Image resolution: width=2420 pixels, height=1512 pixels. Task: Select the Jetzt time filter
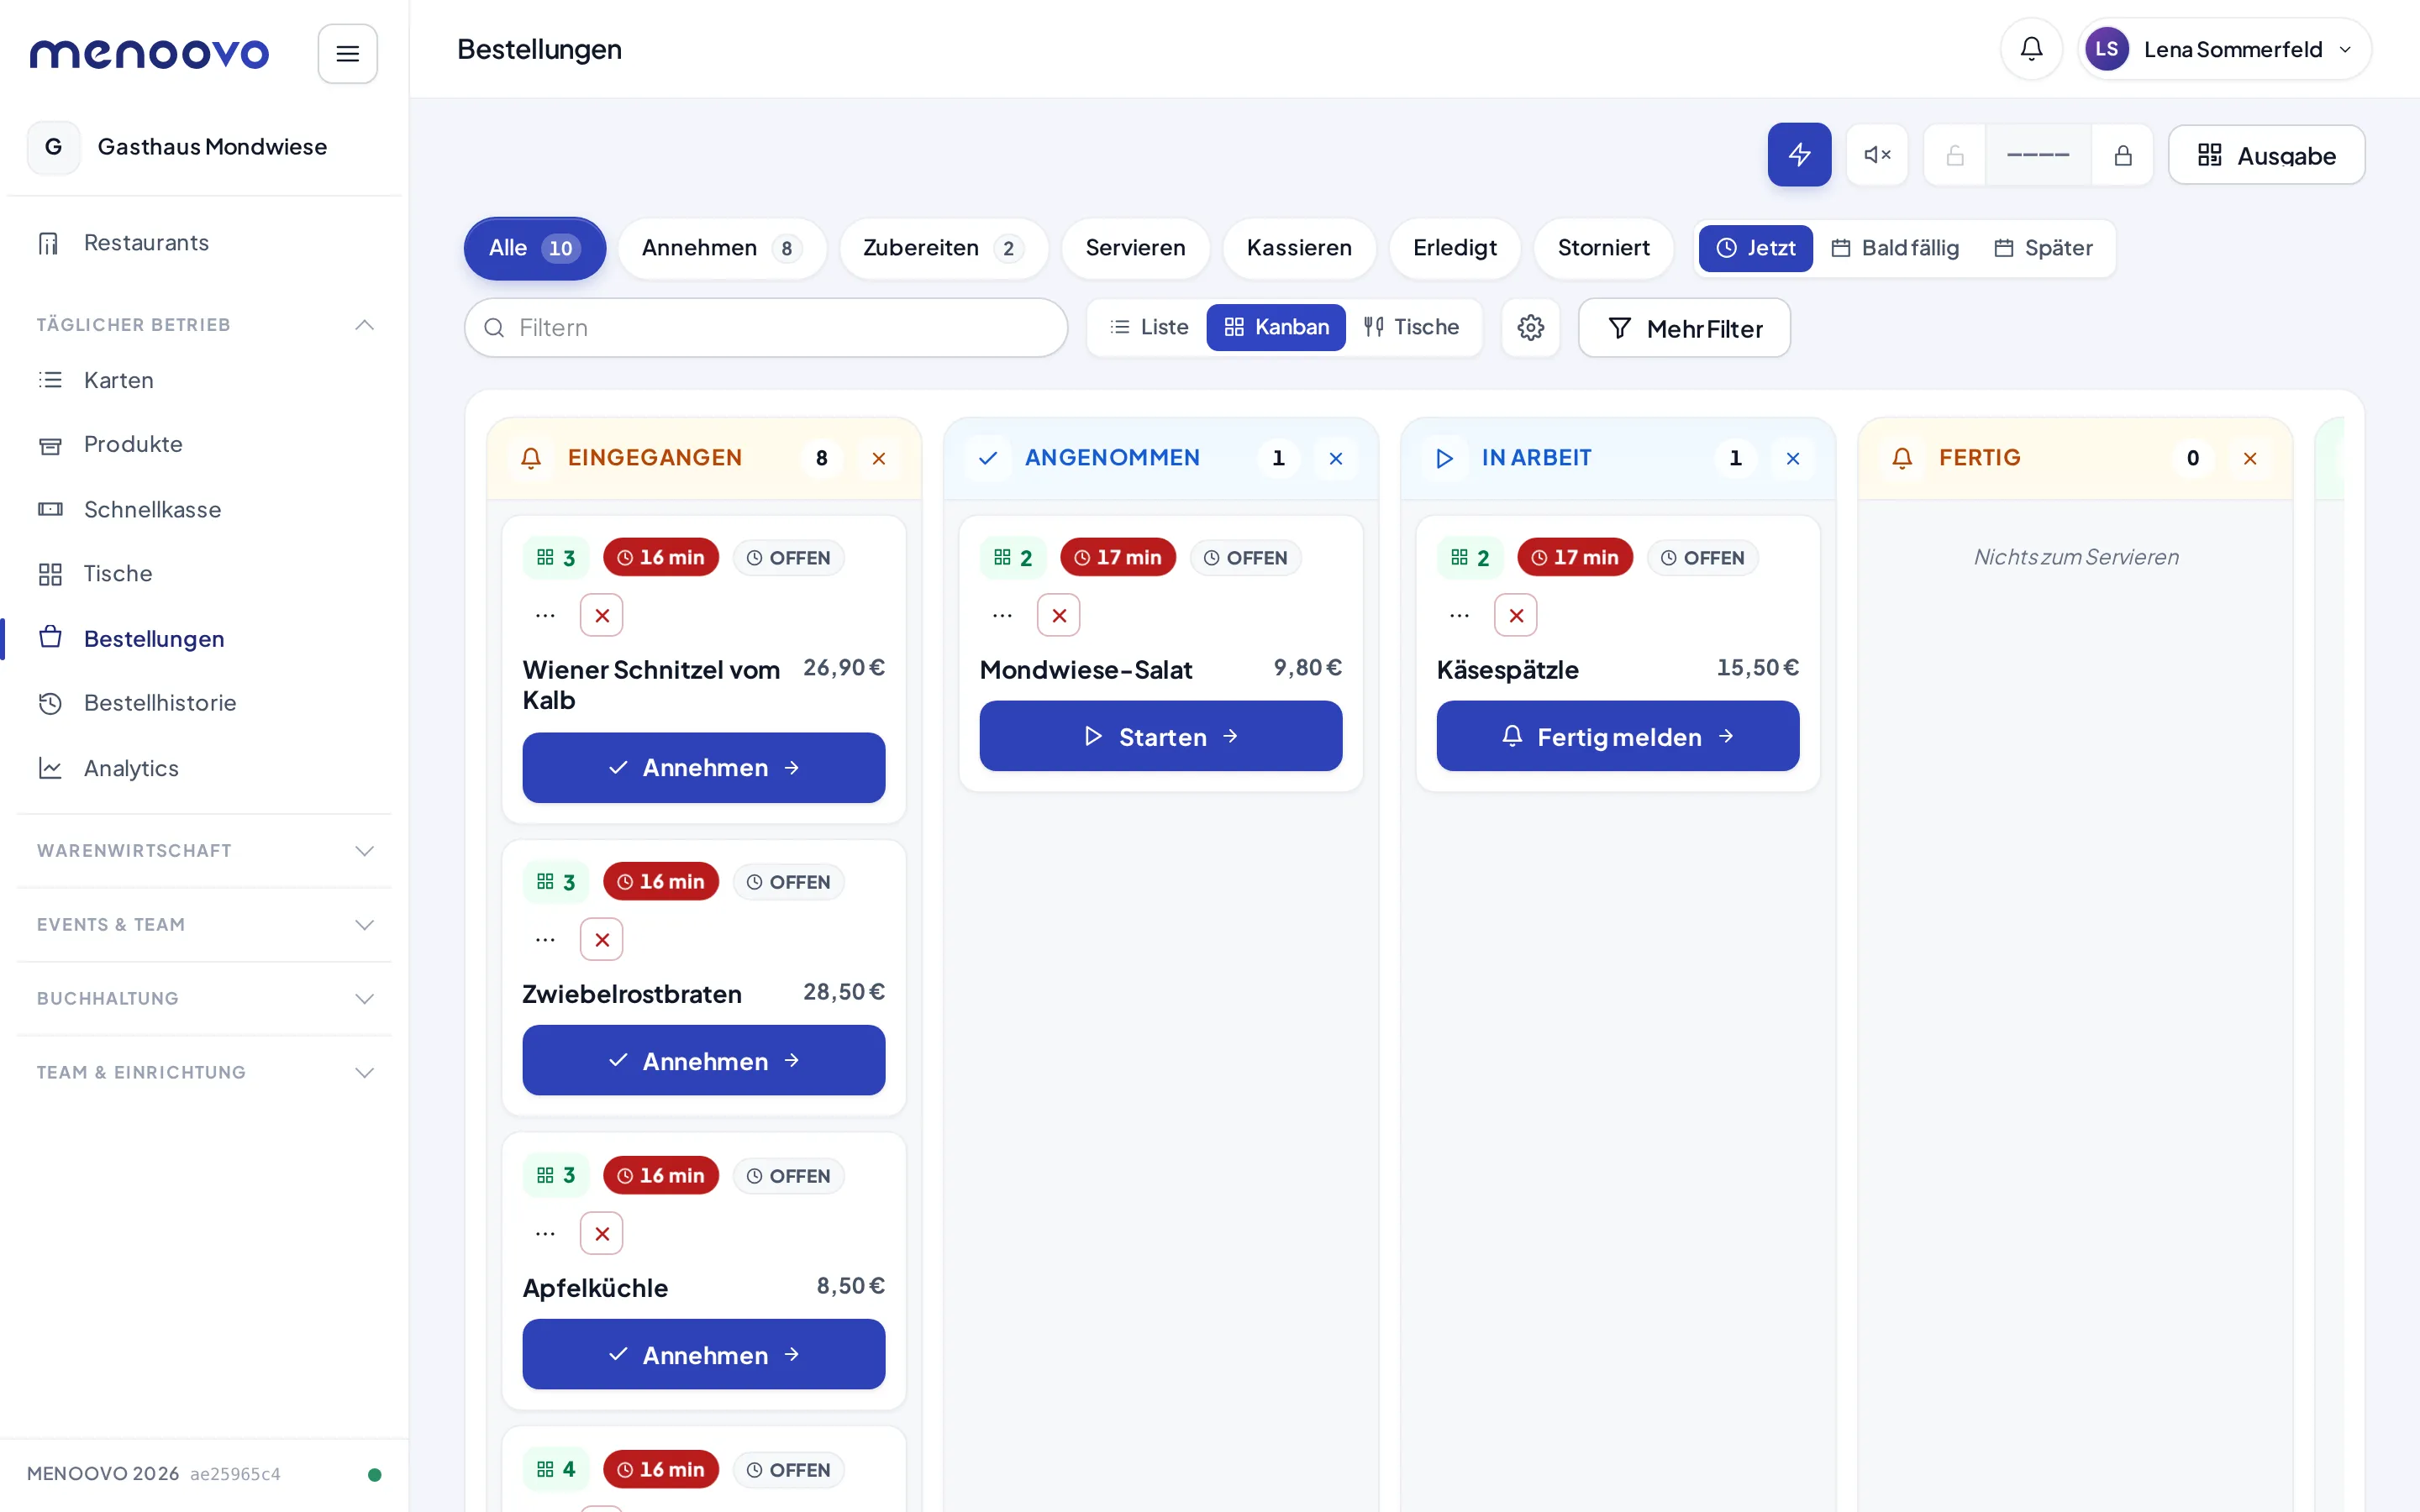pyautogui.click(x=1755, y=248)
